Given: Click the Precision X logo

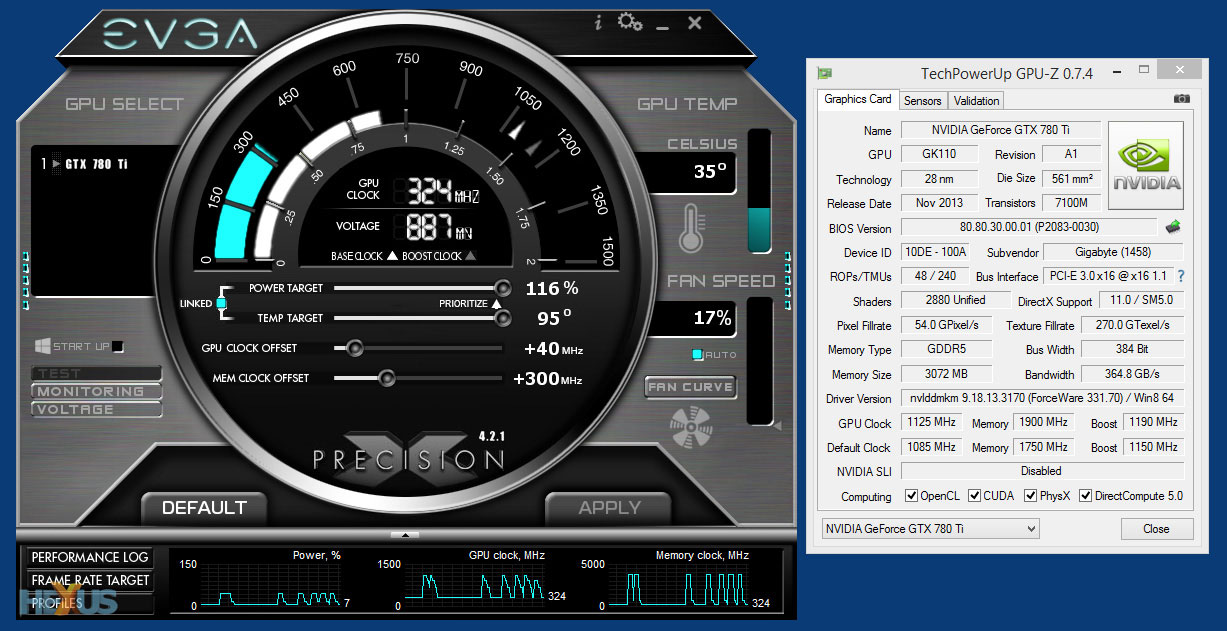Looking at the screenshot, I should coord(408,452).
